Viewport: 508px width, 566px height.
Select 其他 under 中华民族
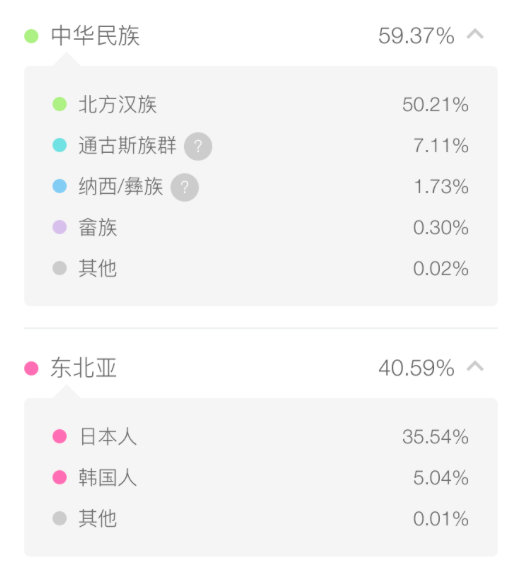pyautogui.click(x=98, y=269)
